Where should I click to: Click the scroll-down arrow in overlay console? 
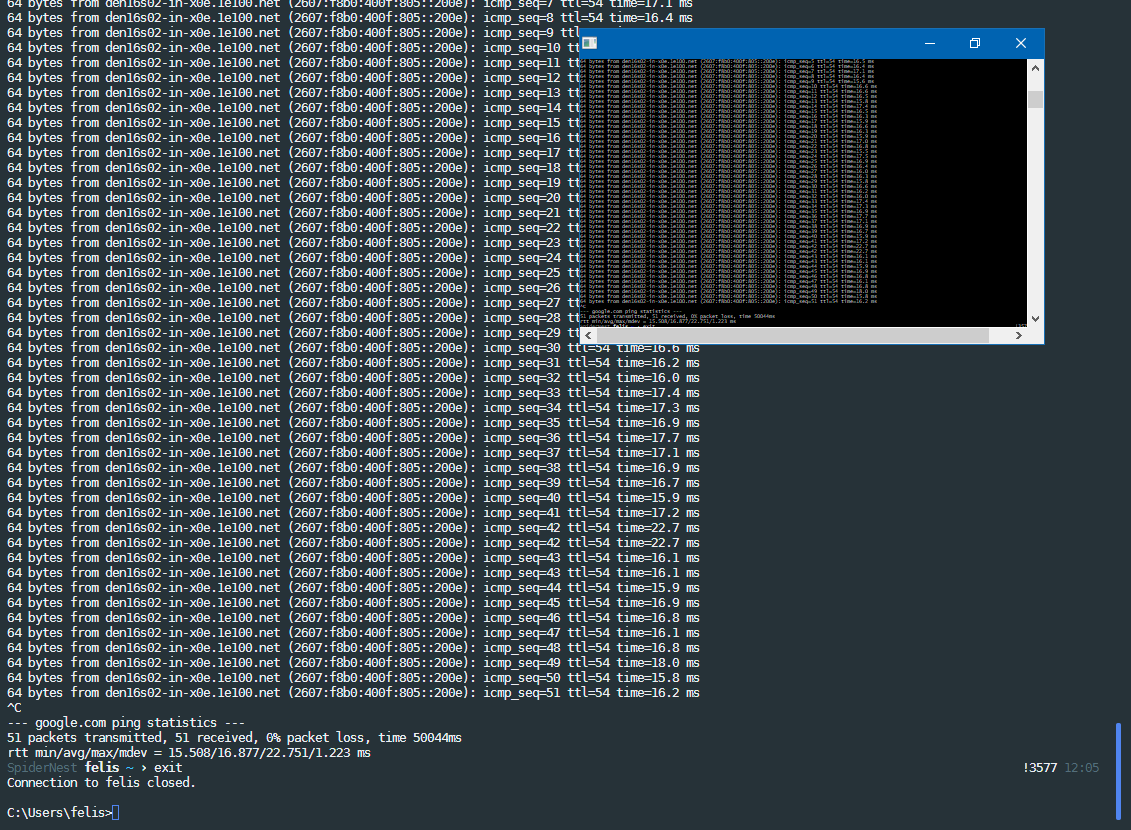(x=1034, y=319)
